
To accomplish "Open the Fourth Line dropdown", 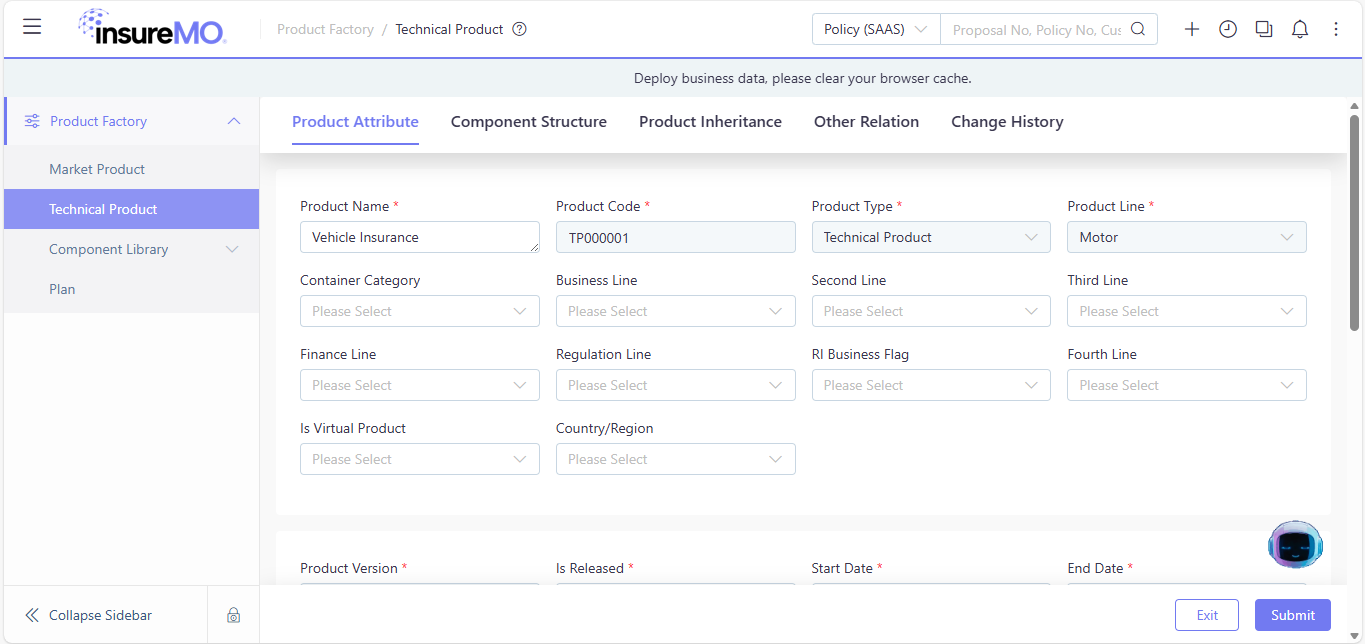I will (x=1187, y=385).
